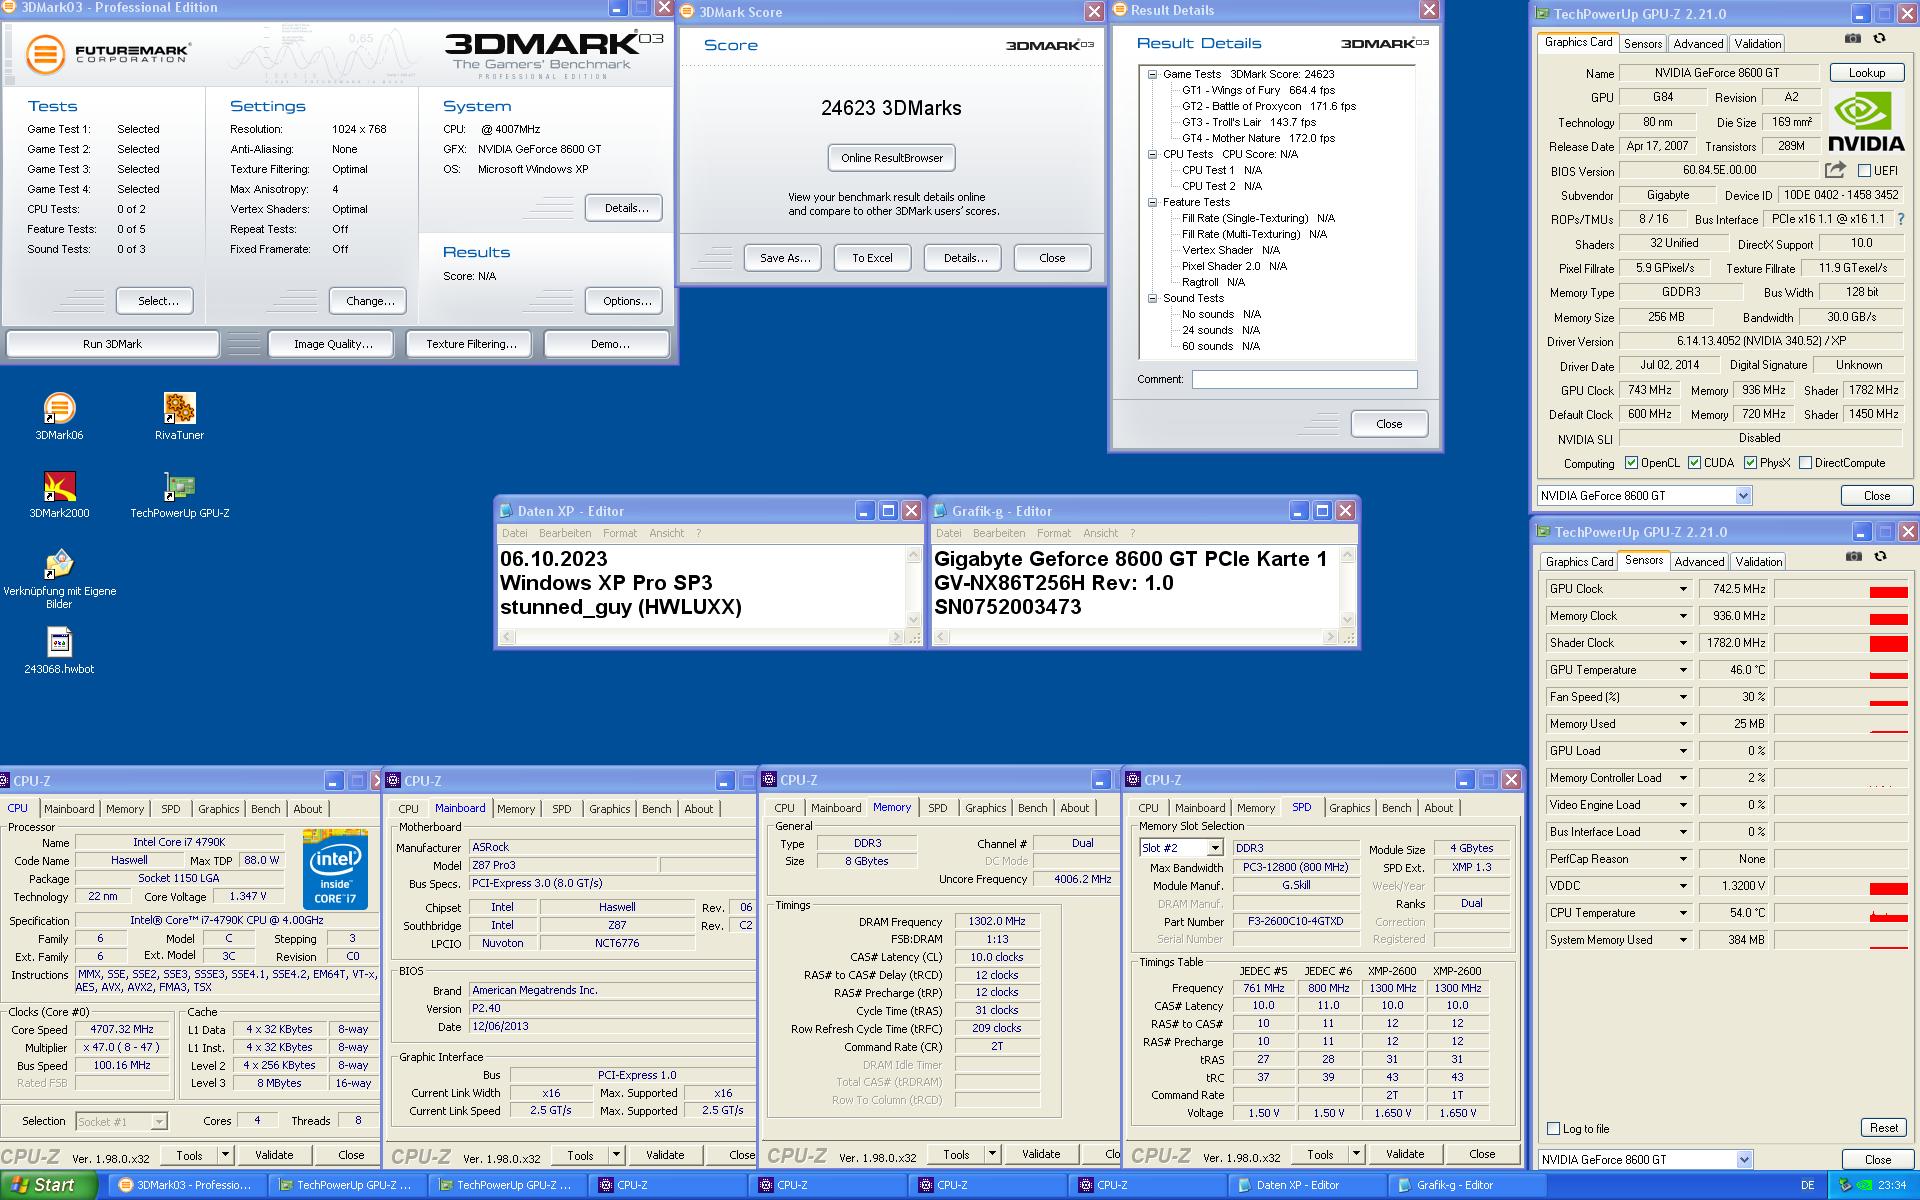Click the NVIDIA logo in GPU-Z

point(1866,121)
